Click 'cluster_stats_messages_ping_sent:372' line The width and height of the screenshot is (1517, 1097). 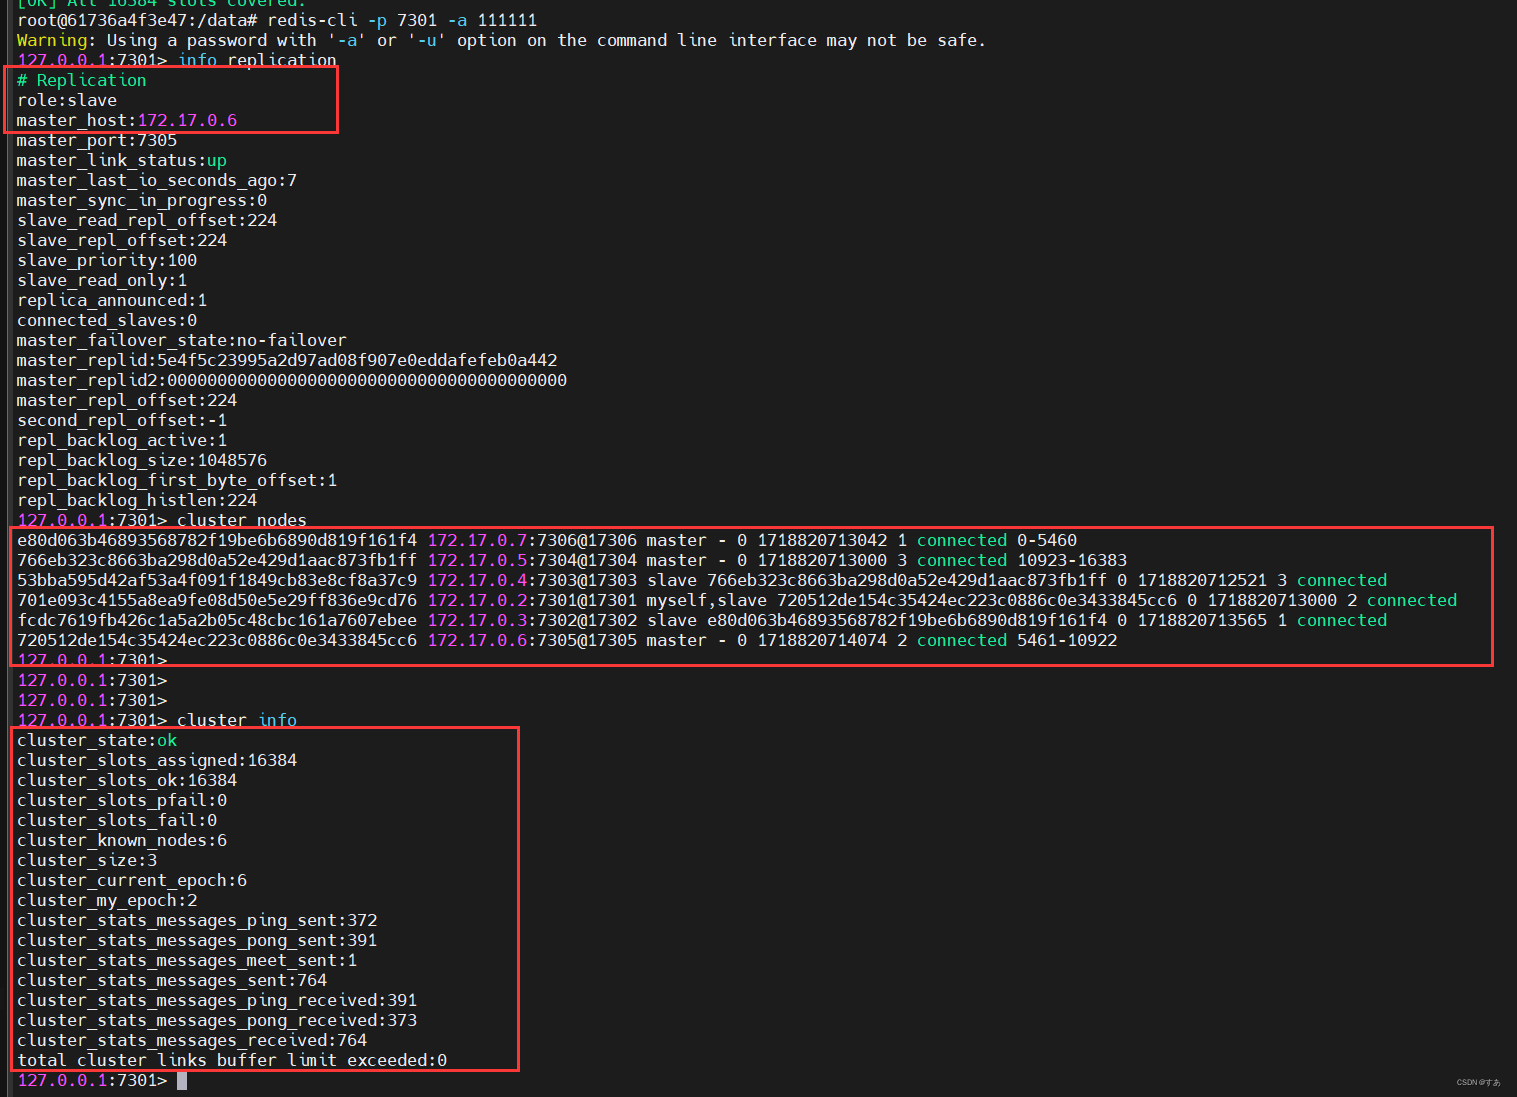tap(197, 920)
